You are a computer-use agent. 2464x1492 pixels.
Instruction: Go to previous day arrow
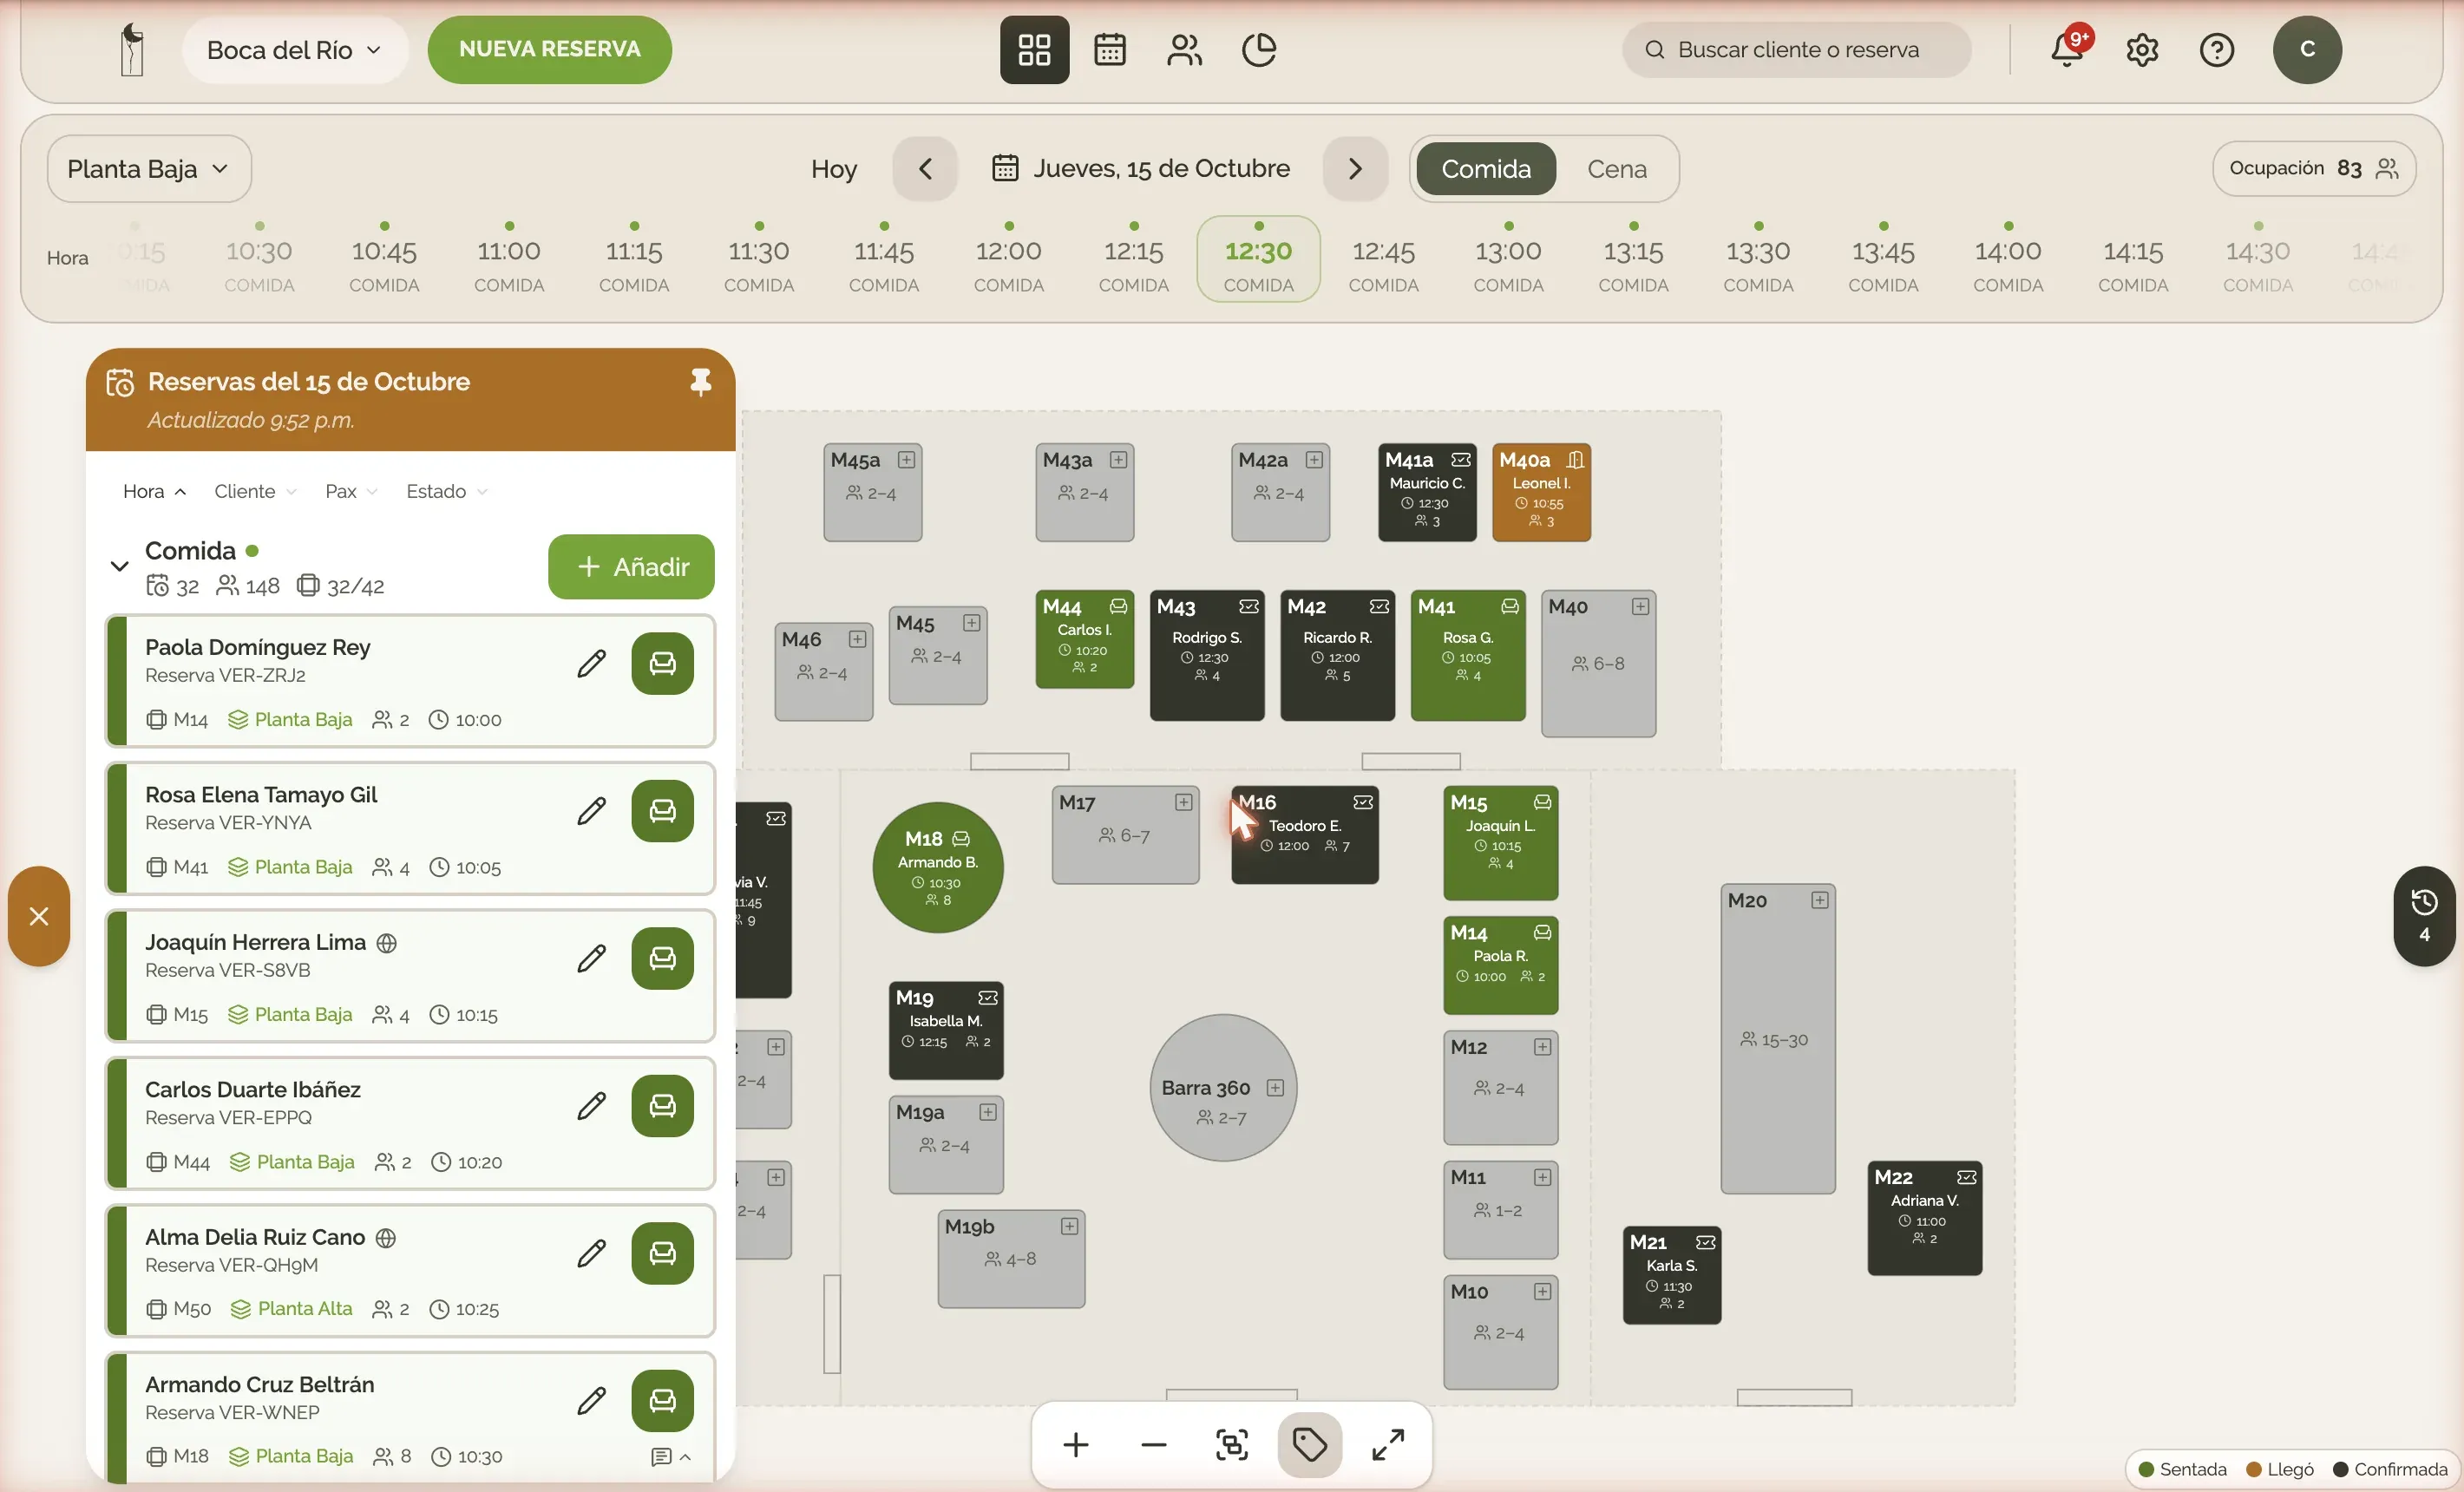pos(925,169)
